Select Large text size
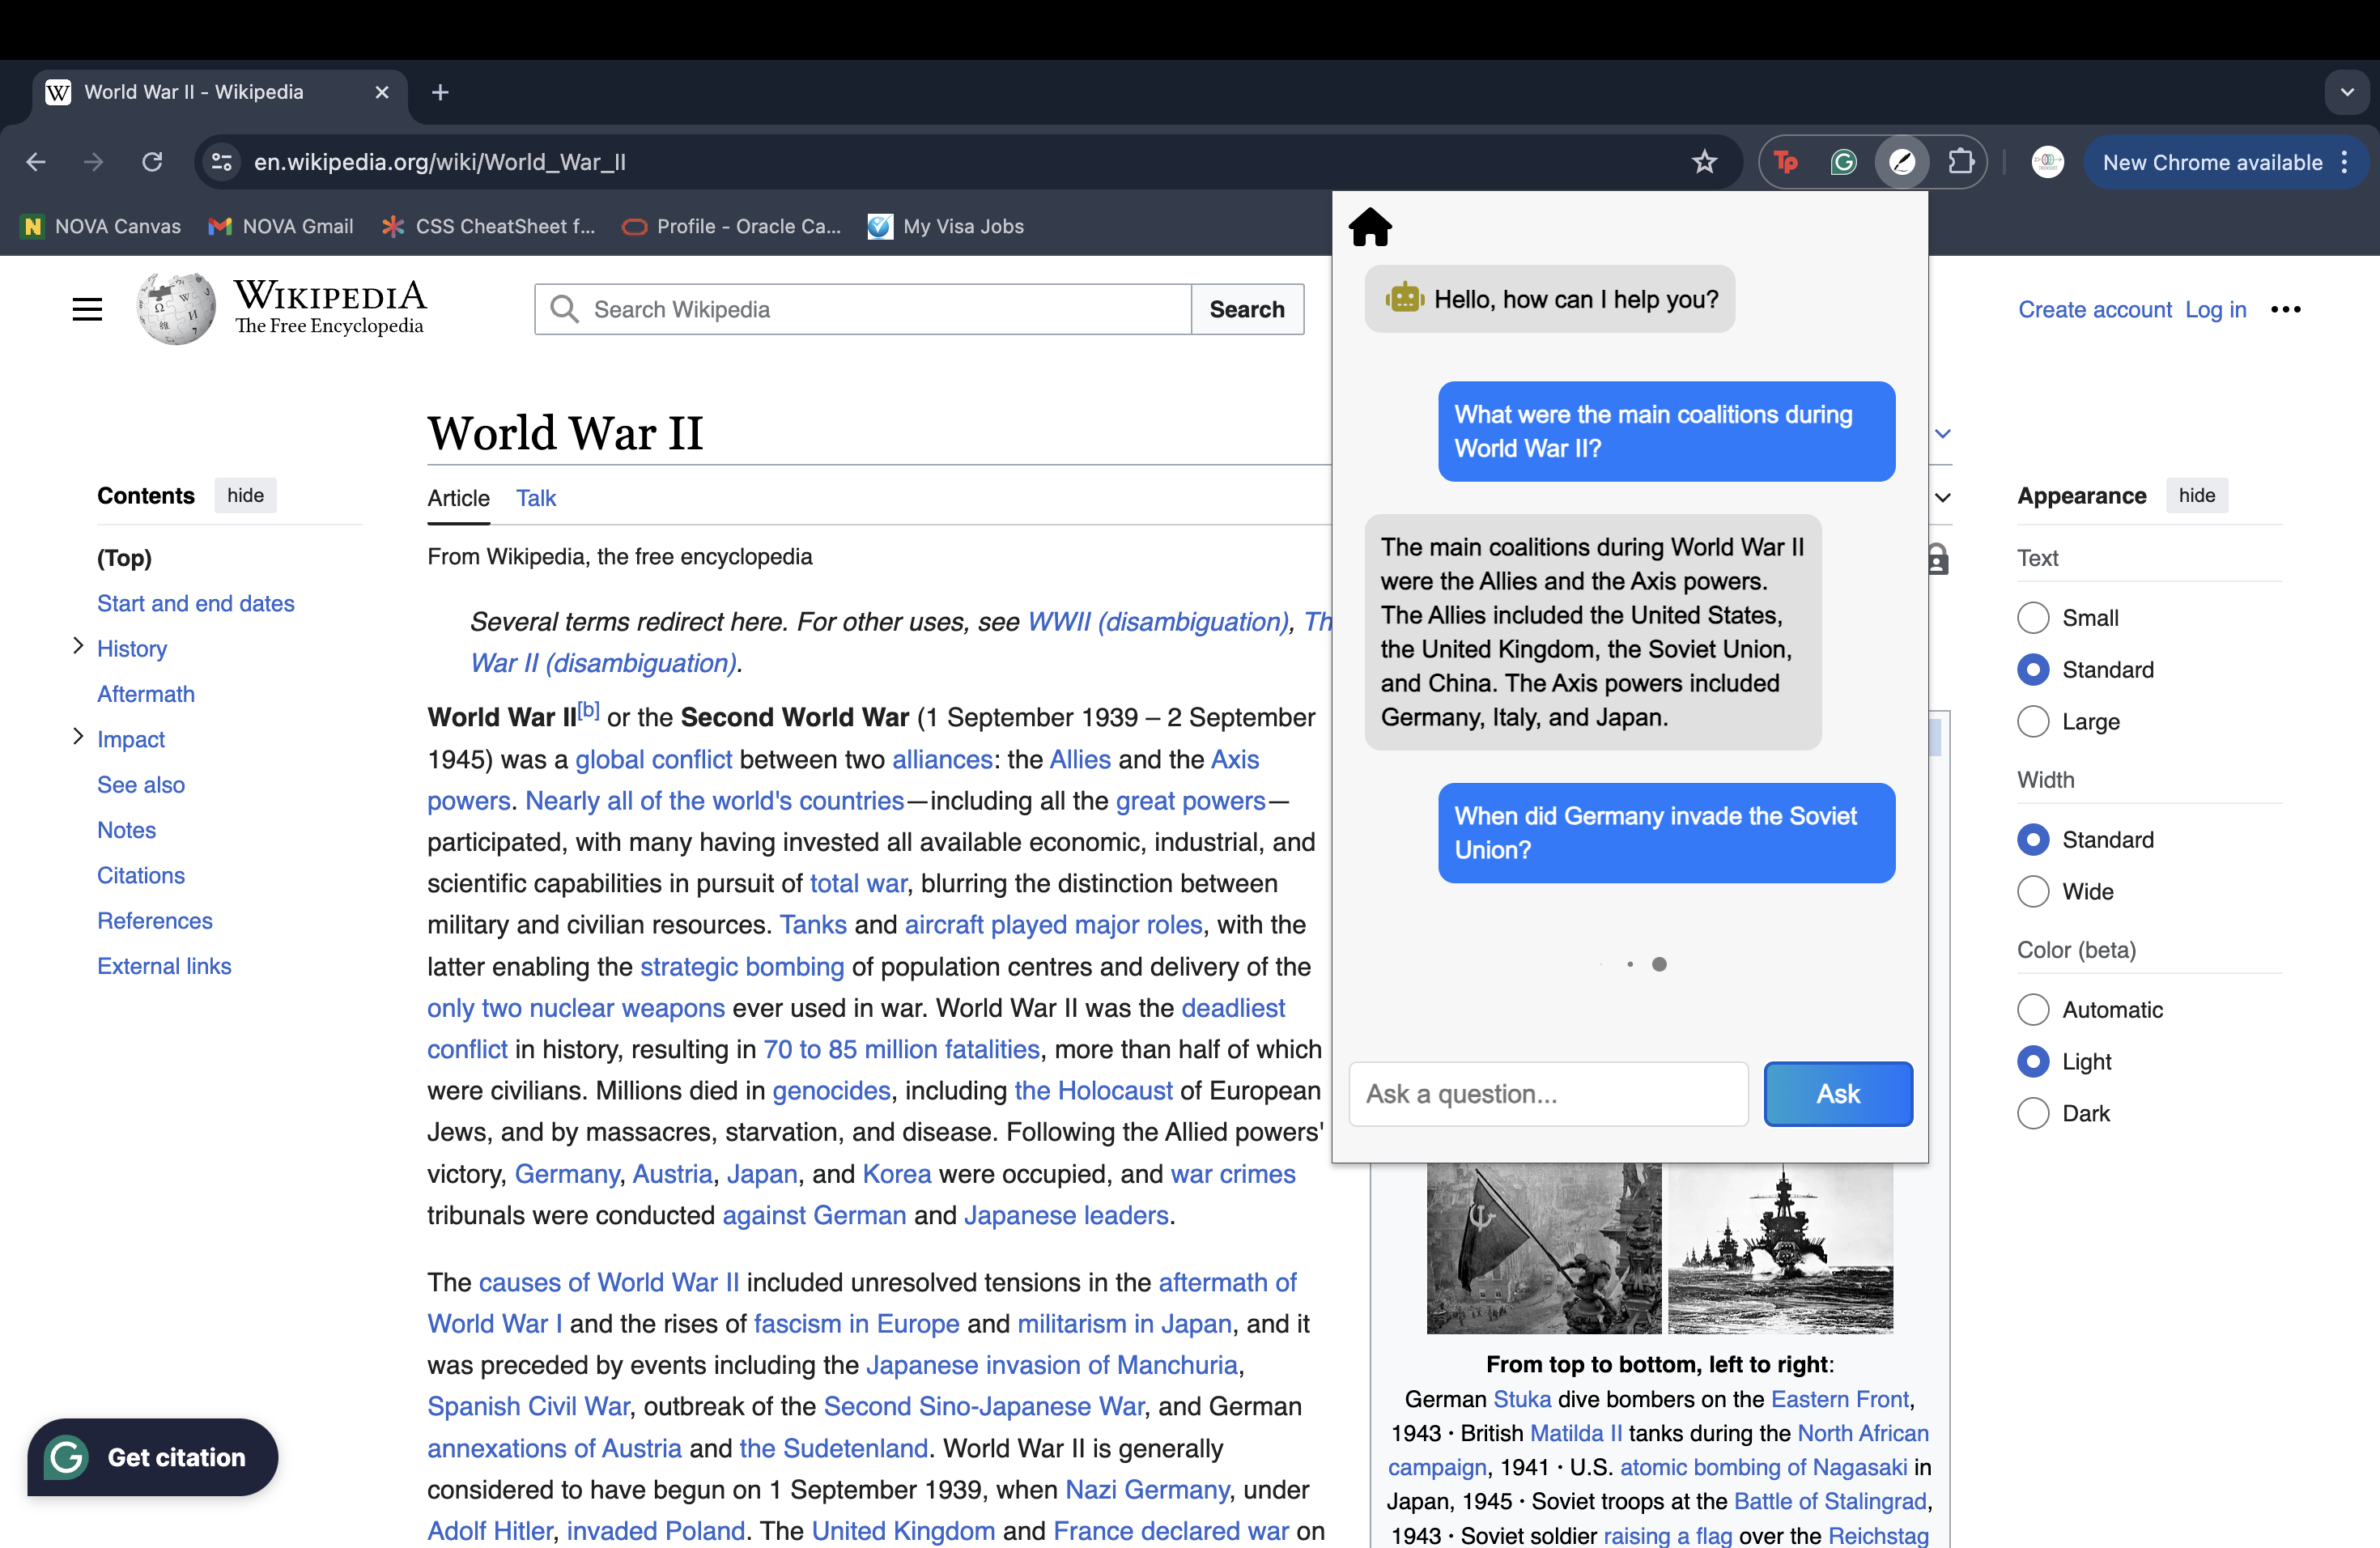The image size is (2380, 1548). (x=2033, y=722)
